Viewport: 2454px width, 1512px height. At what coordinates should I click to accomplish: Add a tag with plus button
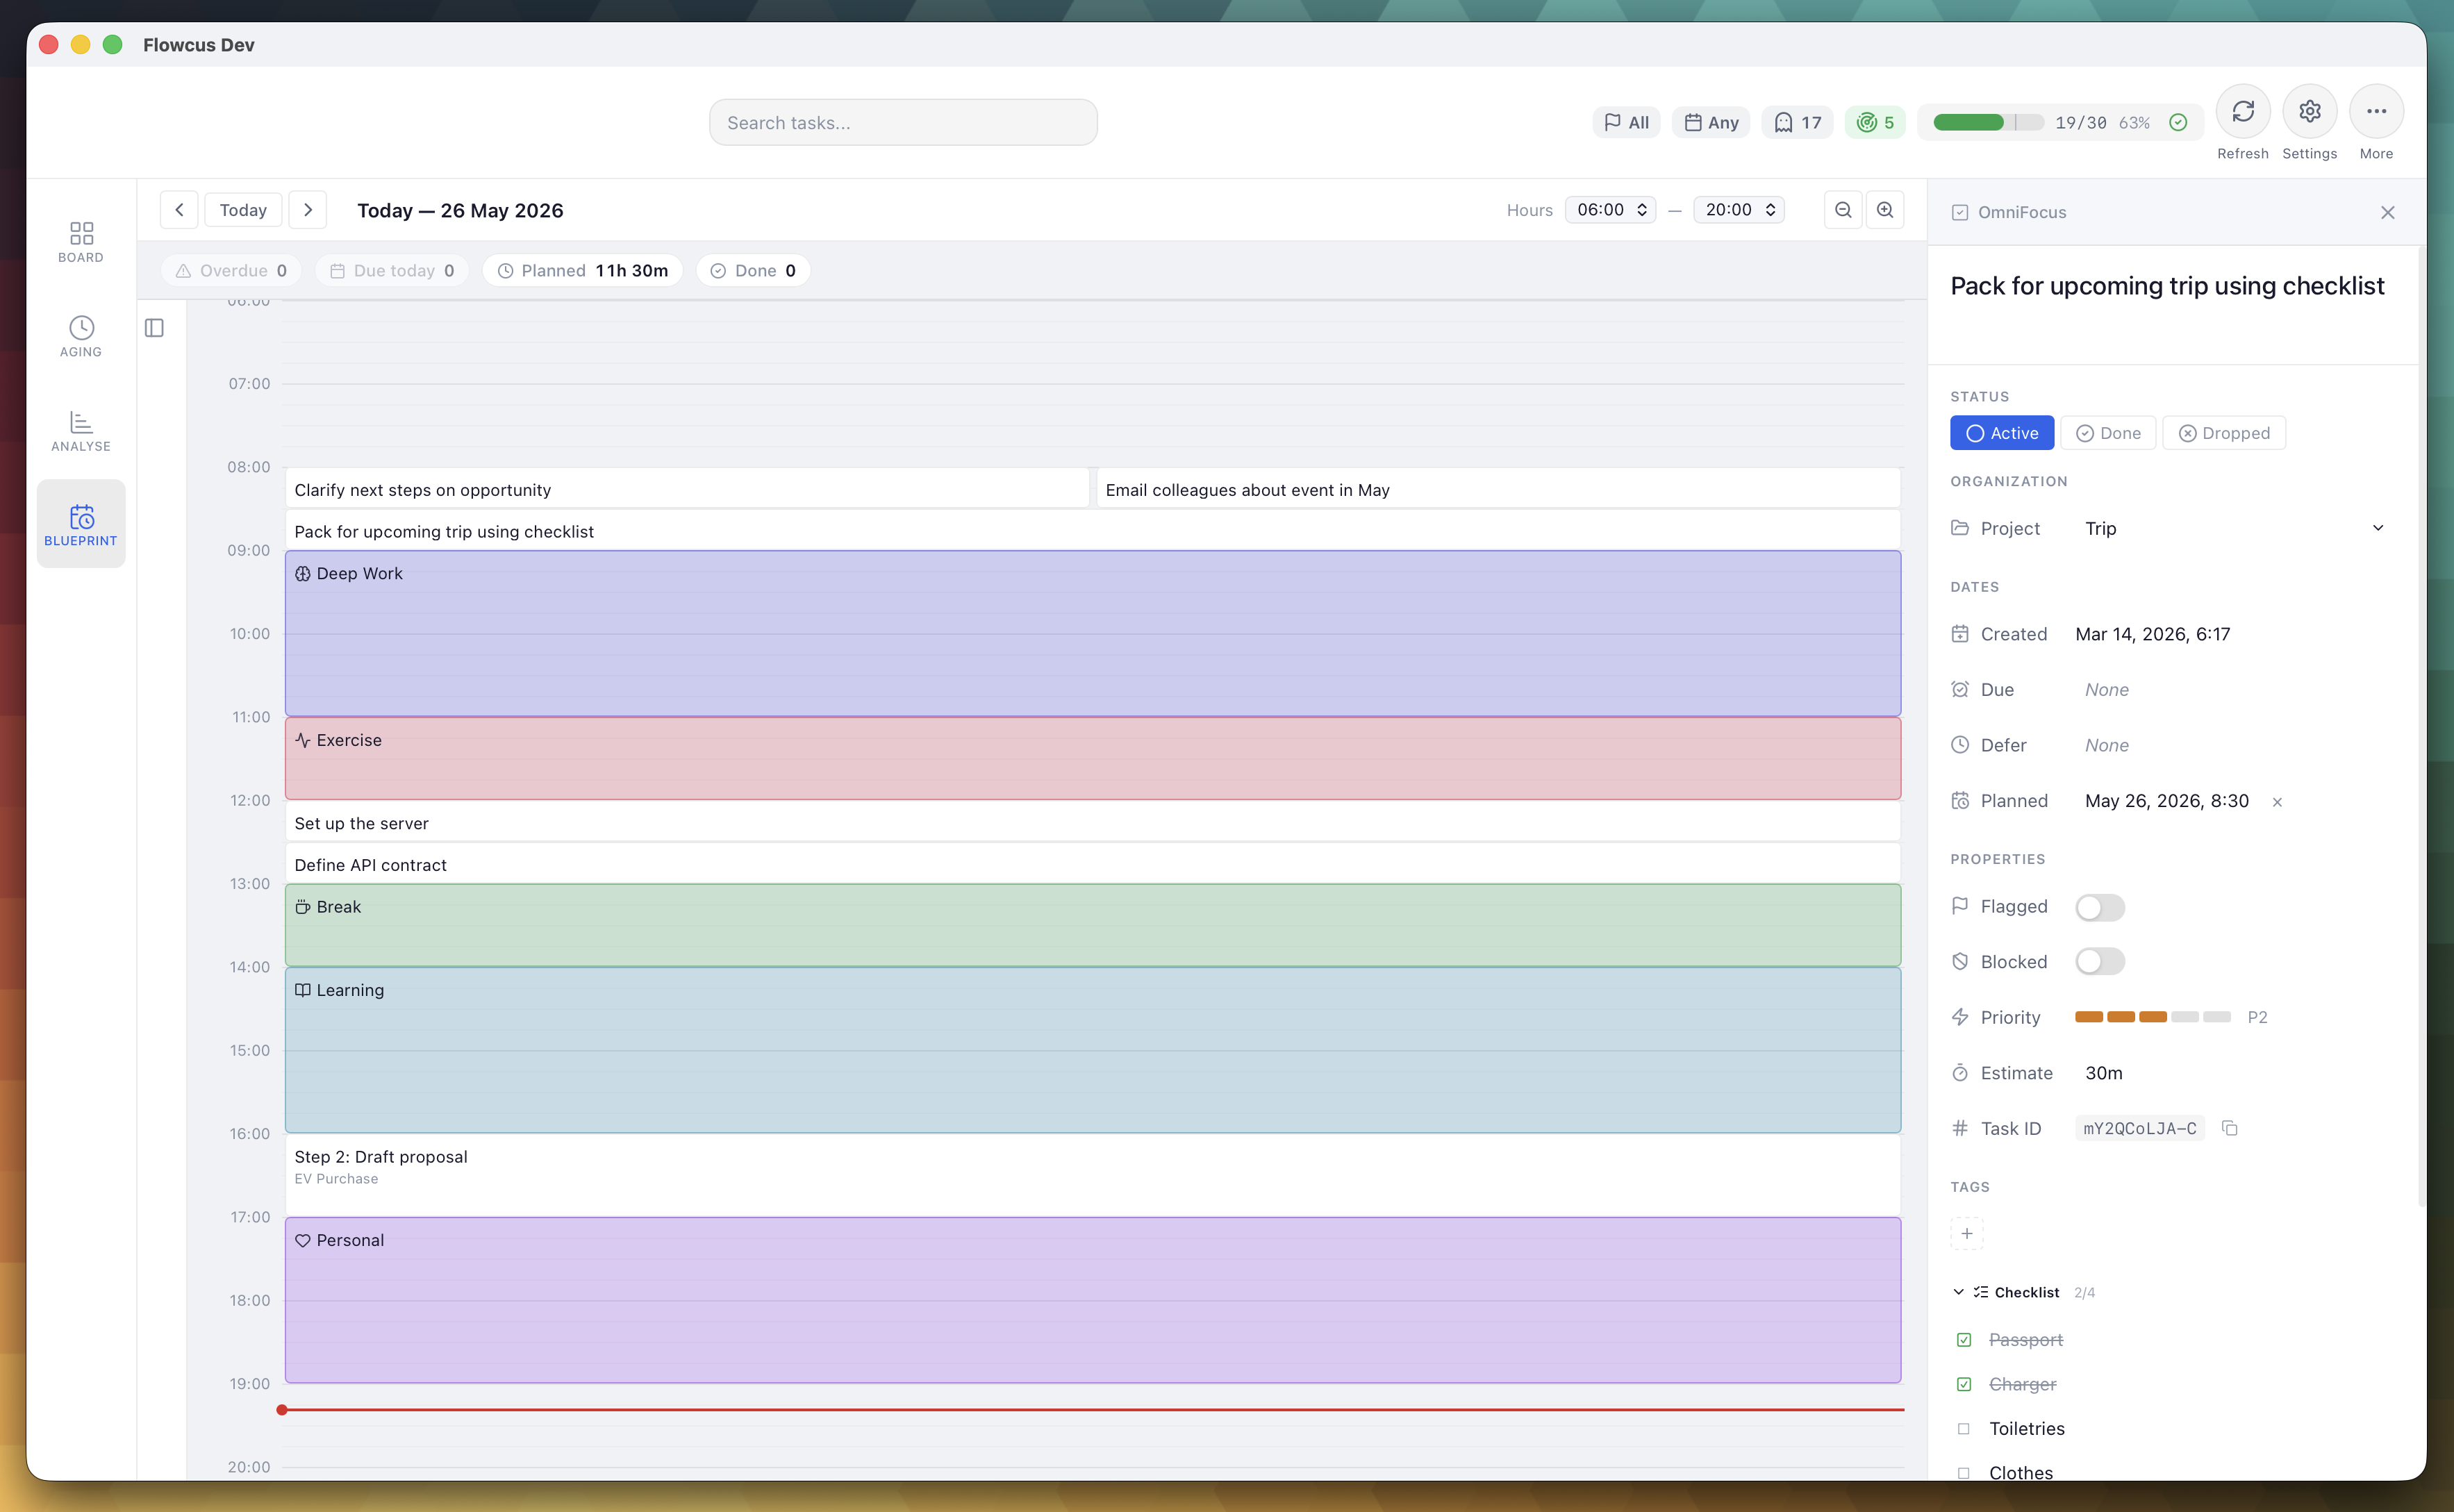(x=1966, y=1233)
